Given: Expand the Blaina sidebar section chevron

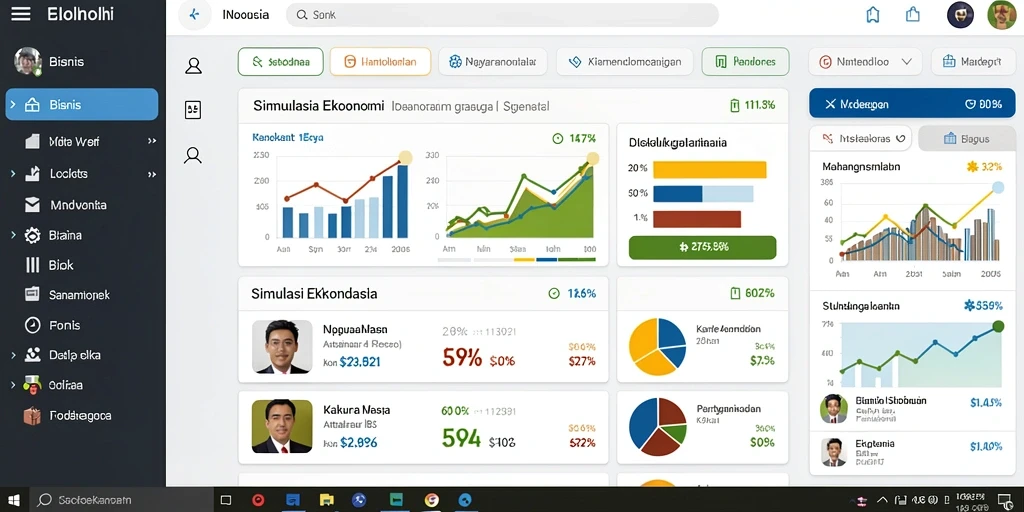Looking at the screenshot, I should 13,234.
